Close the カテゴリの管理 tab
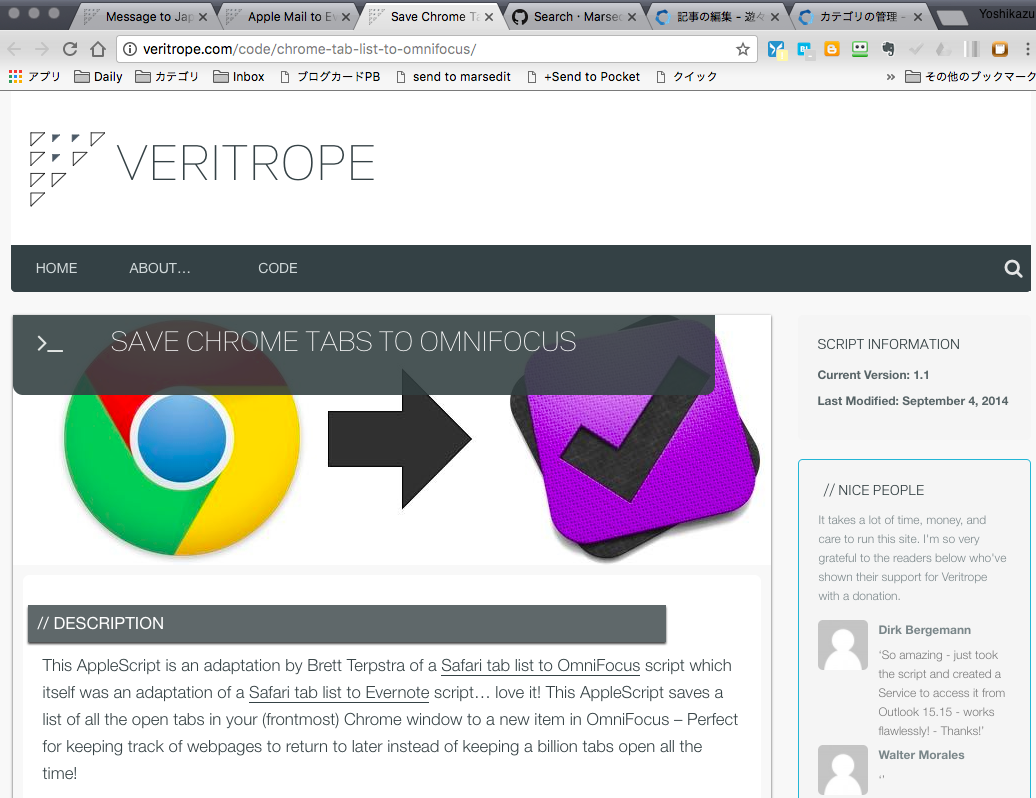This screenshot has width=1036, height=798. click(x=918, y=17)
